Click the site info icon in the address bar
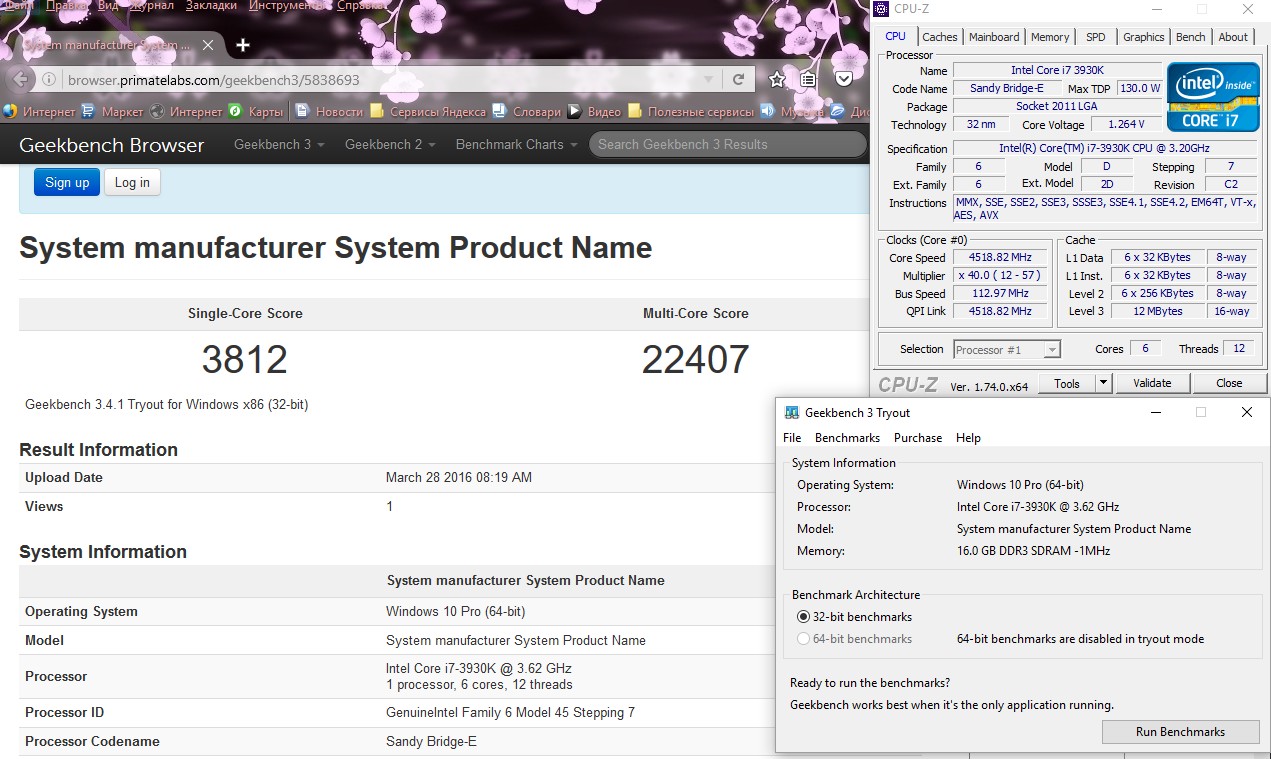This screenshot has width=1271, height=759. [49, 80]
